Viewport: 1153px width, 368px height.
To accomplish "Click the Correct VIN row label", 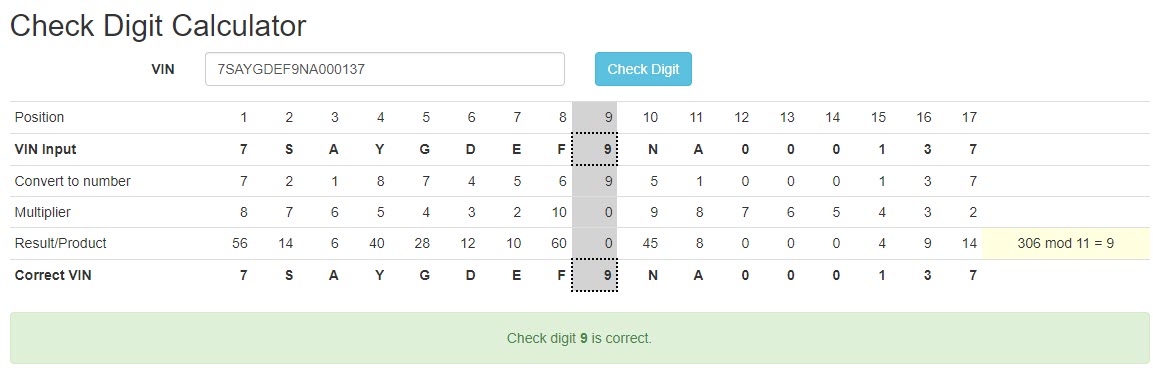I will pyautogui.click(x=54, y=275).
